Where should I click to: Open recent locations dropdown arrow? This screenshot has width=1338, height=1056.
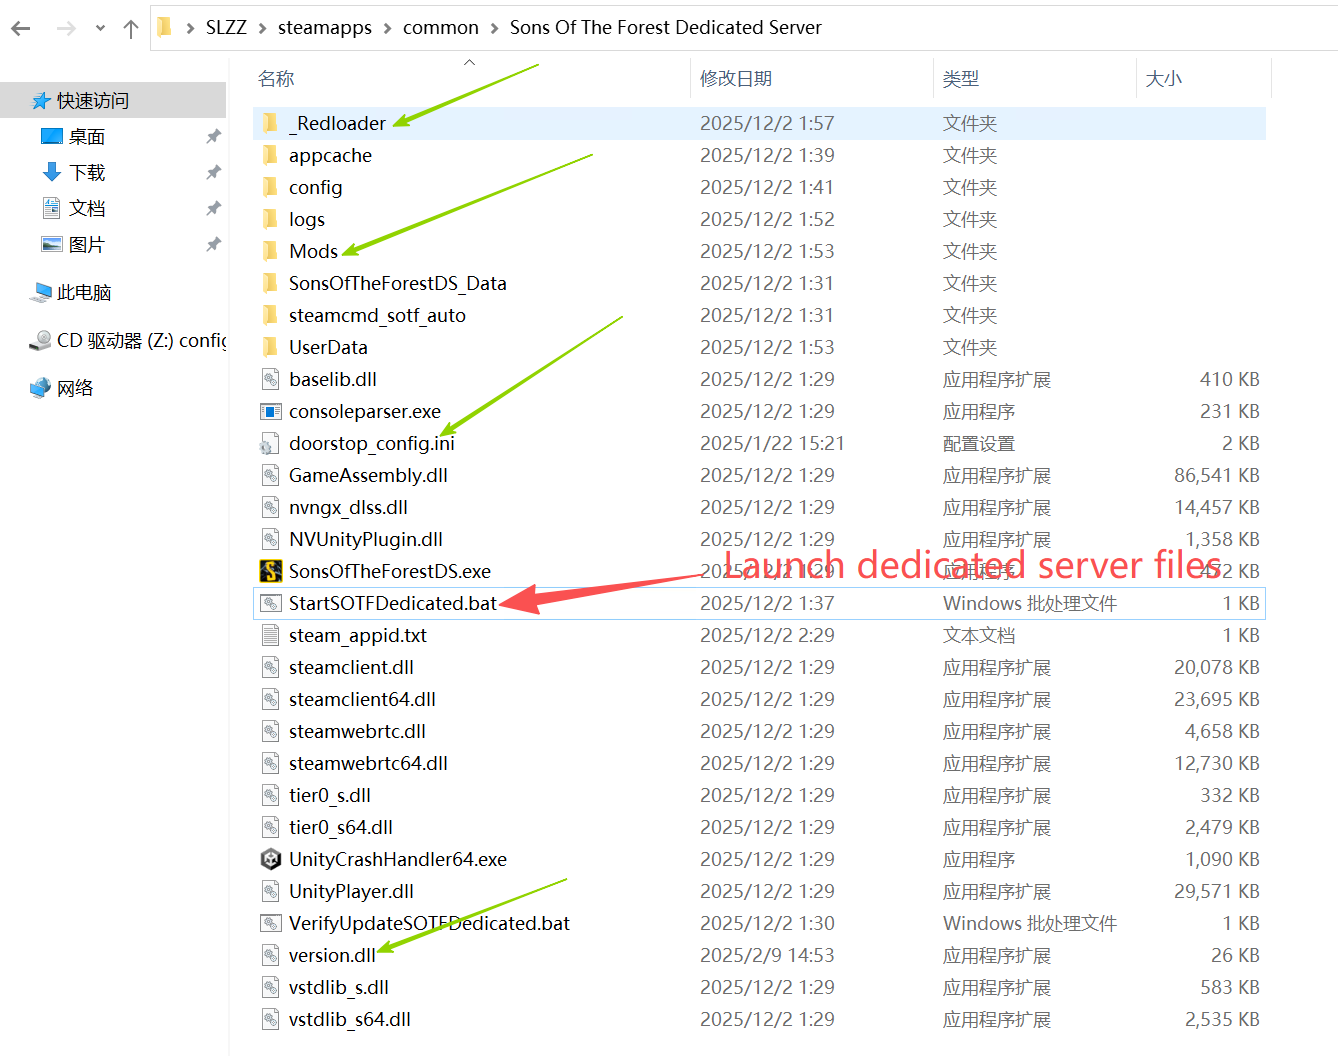click(100, 29)
